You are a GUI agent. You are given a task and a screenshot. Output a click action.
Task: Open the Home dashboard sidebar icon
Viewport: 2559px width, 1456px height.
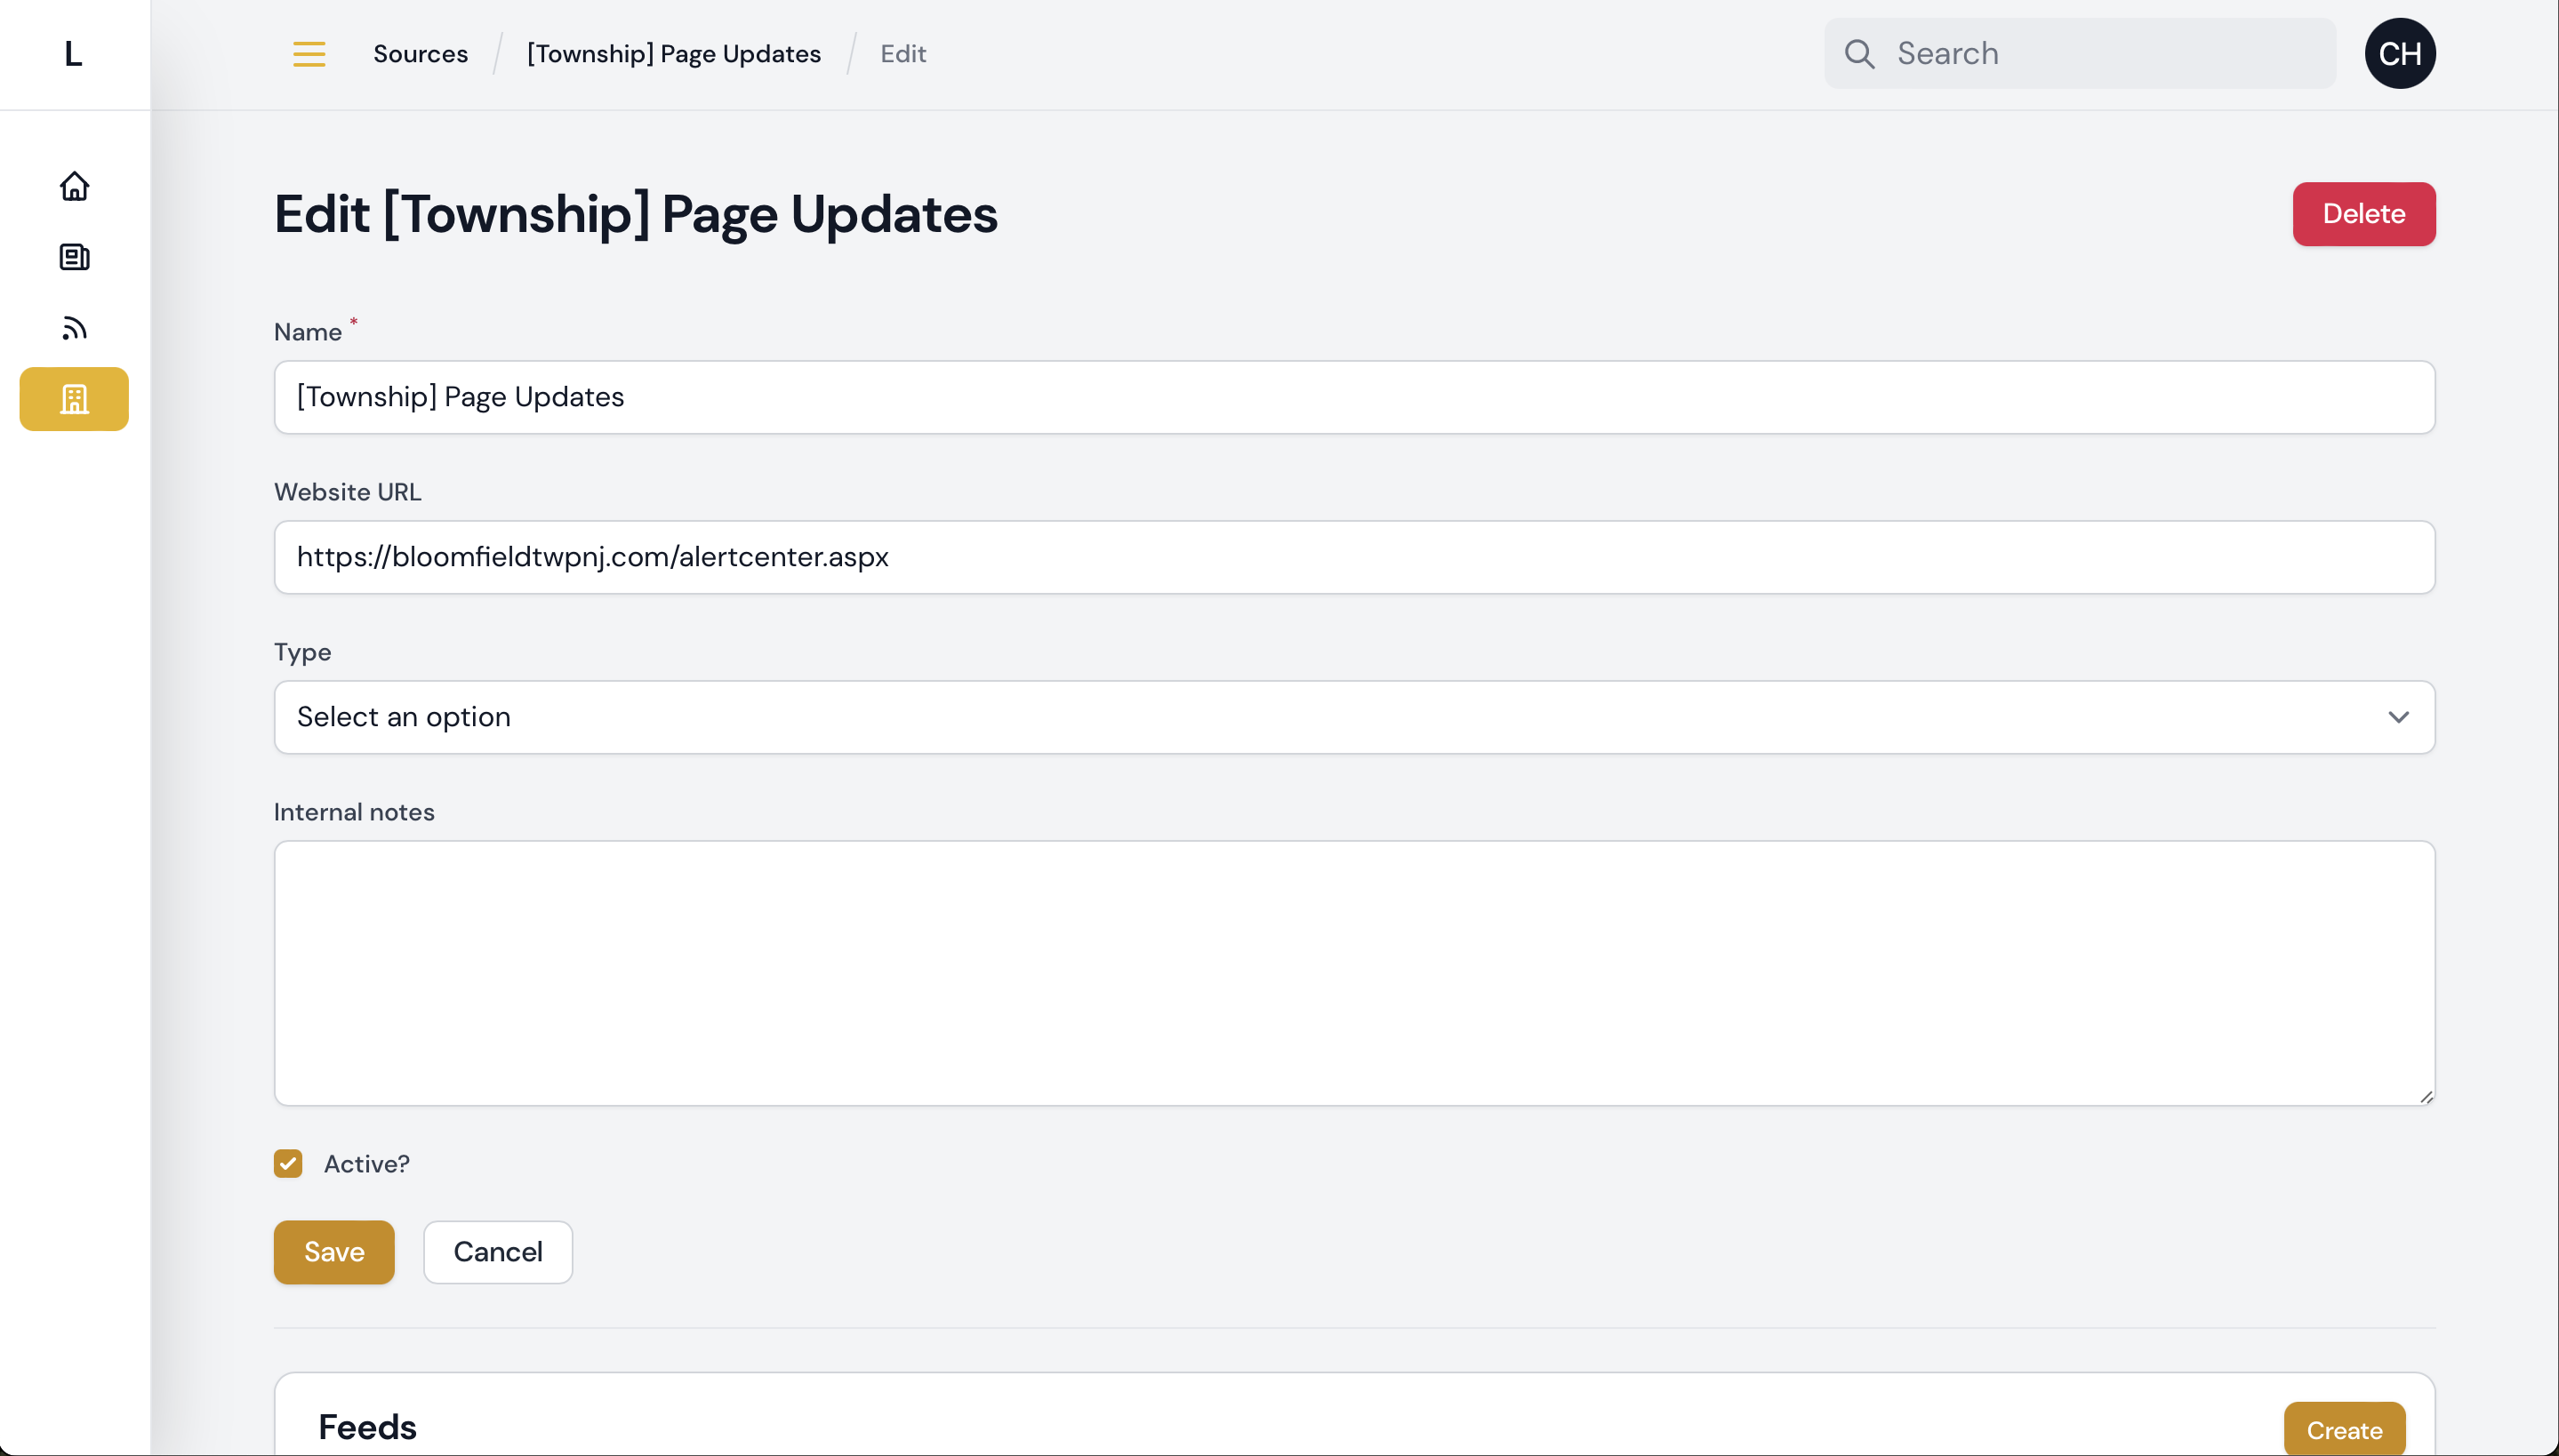74,186
